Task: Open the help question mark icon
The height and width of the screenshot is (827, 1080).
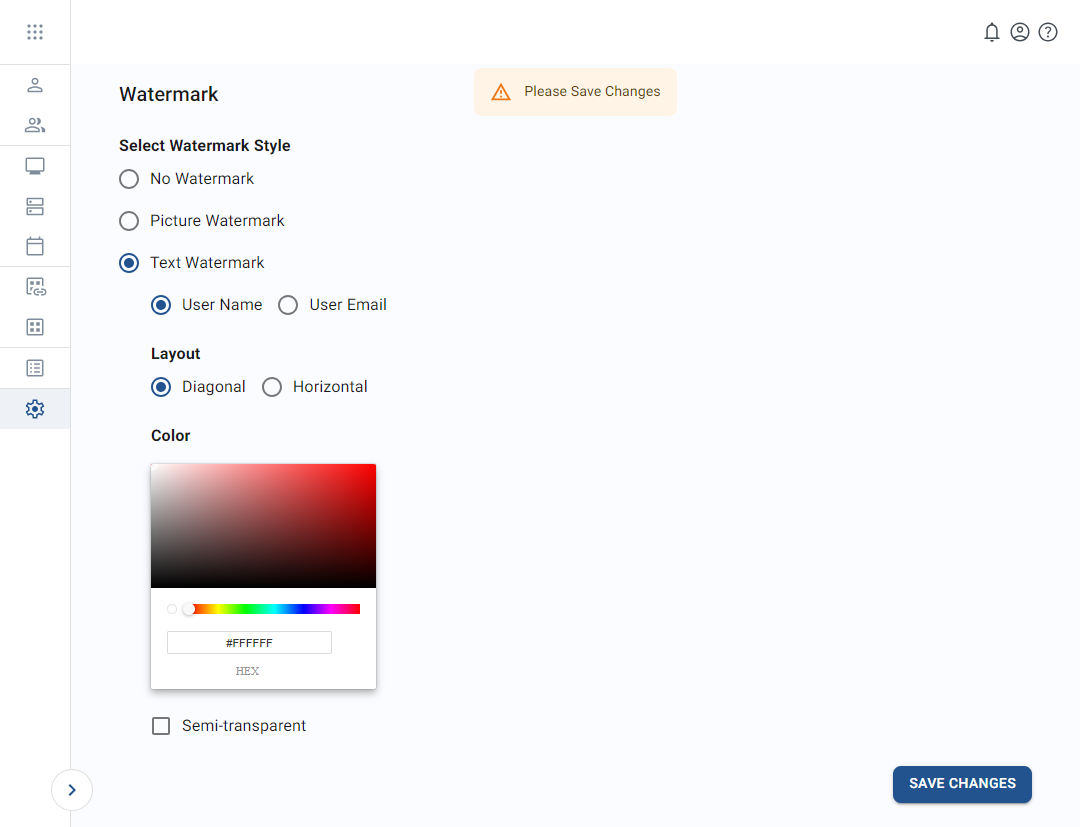Action: [1048, 31]
